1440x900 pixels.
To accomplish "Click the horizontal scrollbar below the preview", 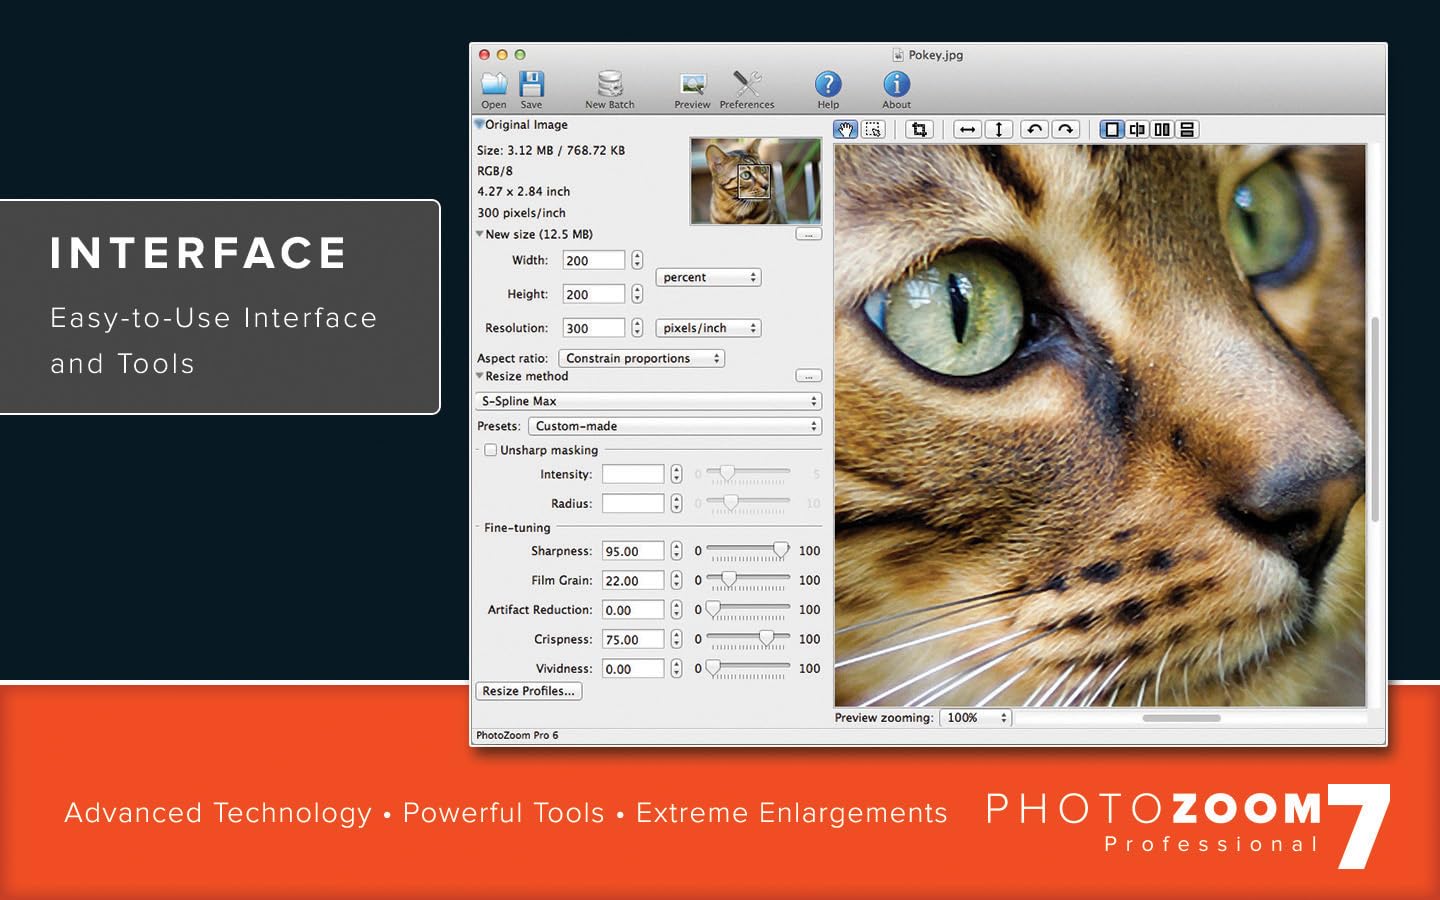I will pos(1181,718).
